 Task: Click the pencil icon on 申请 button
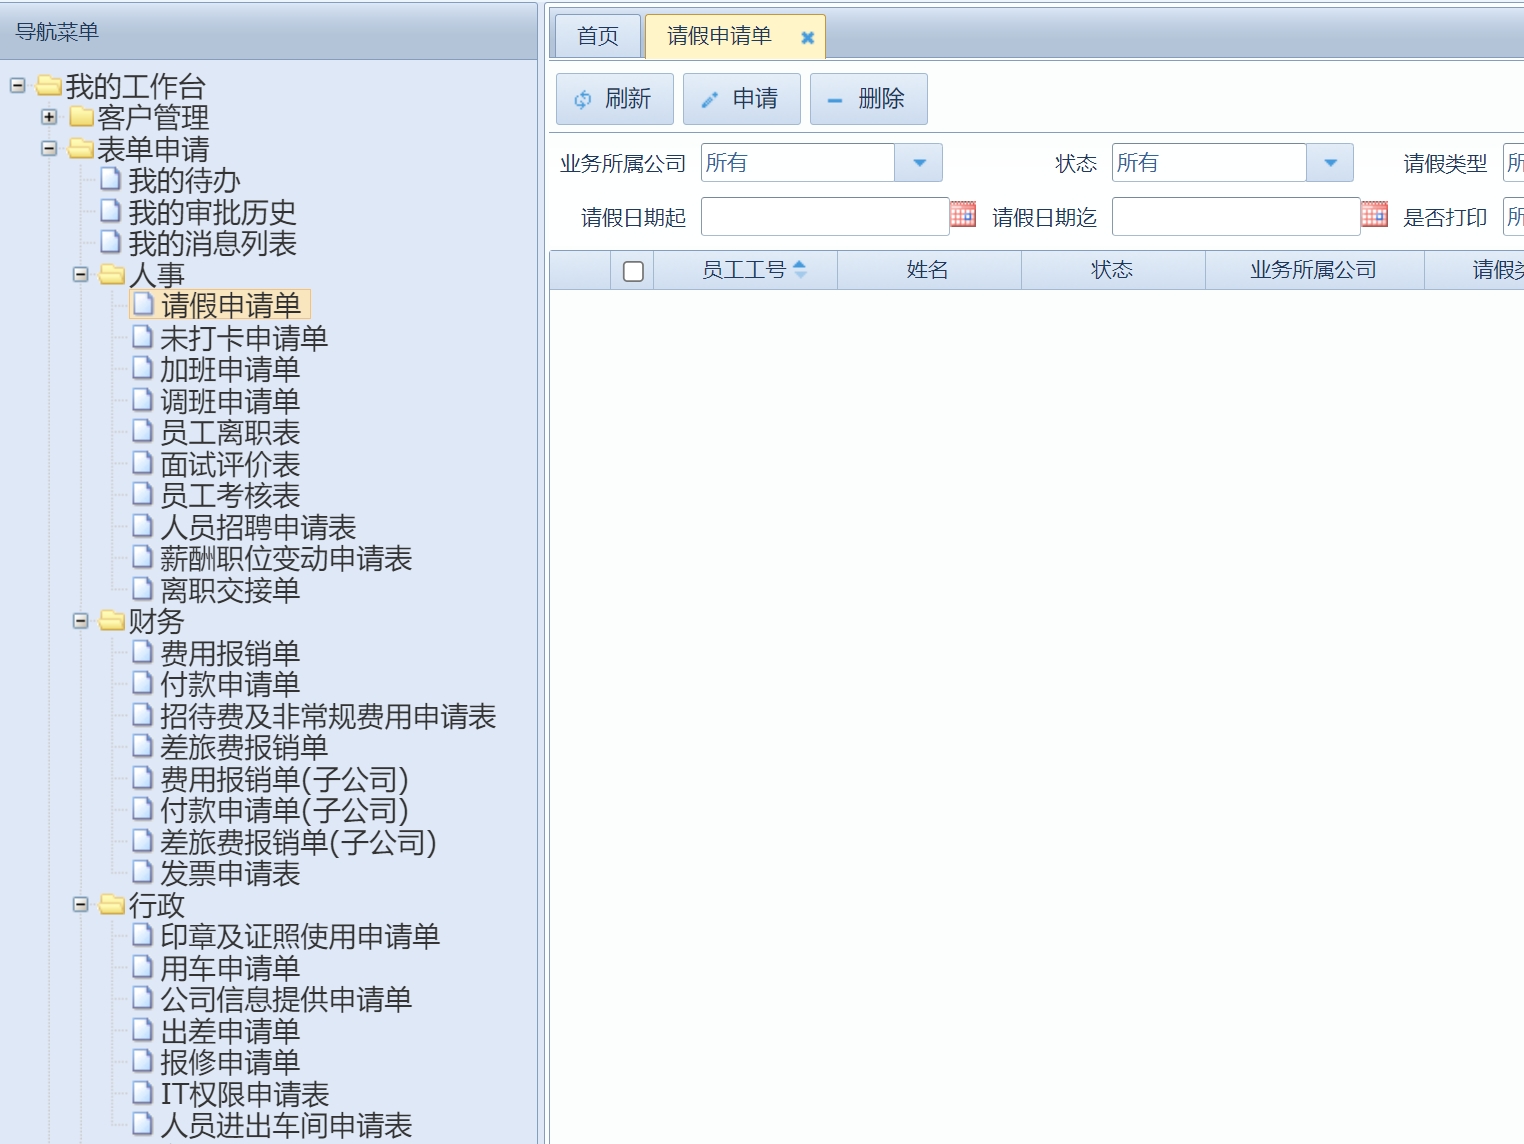coord(710,99)
